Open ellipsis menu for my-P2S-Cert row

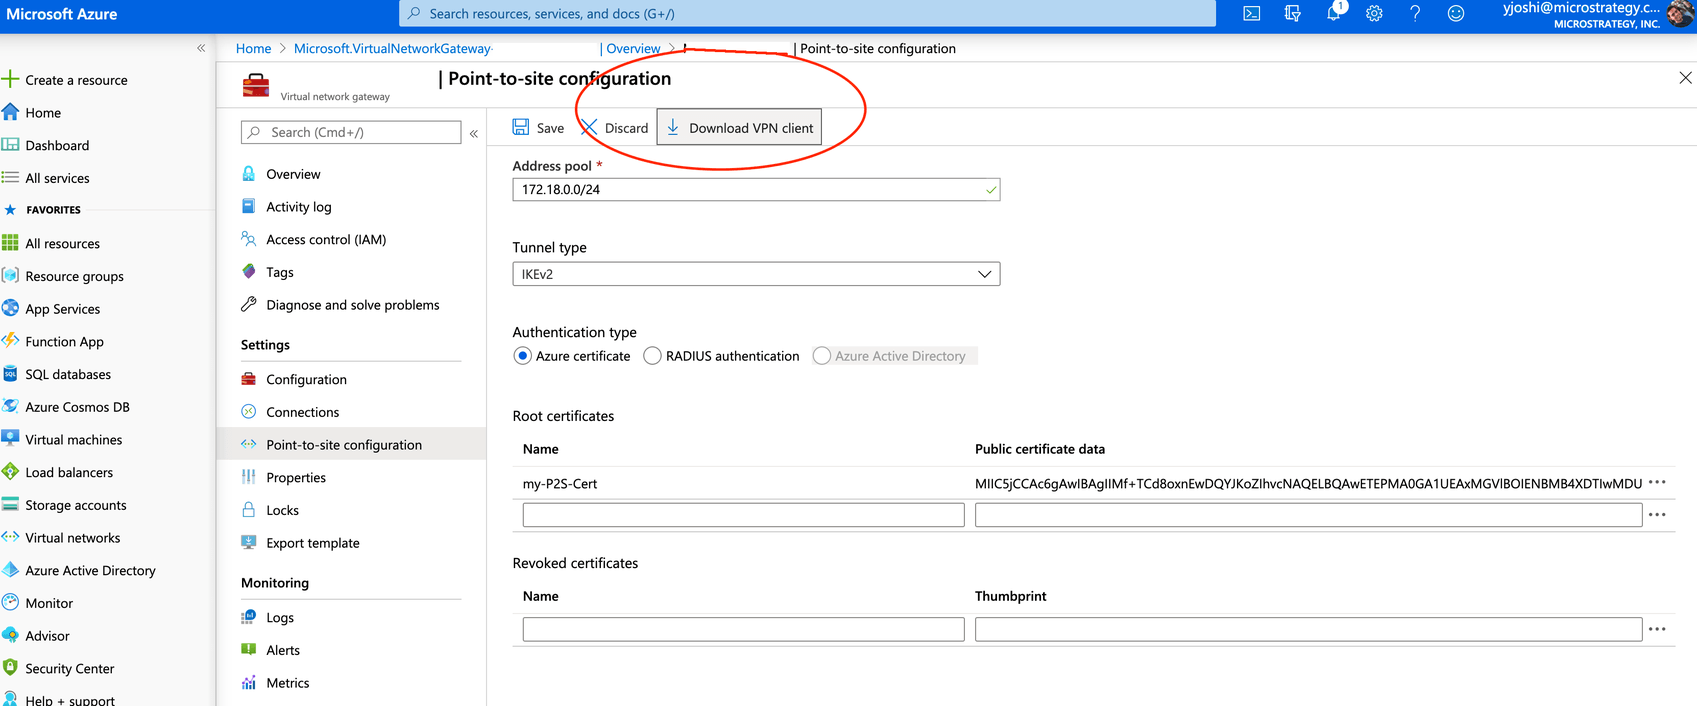(1657, 483)
